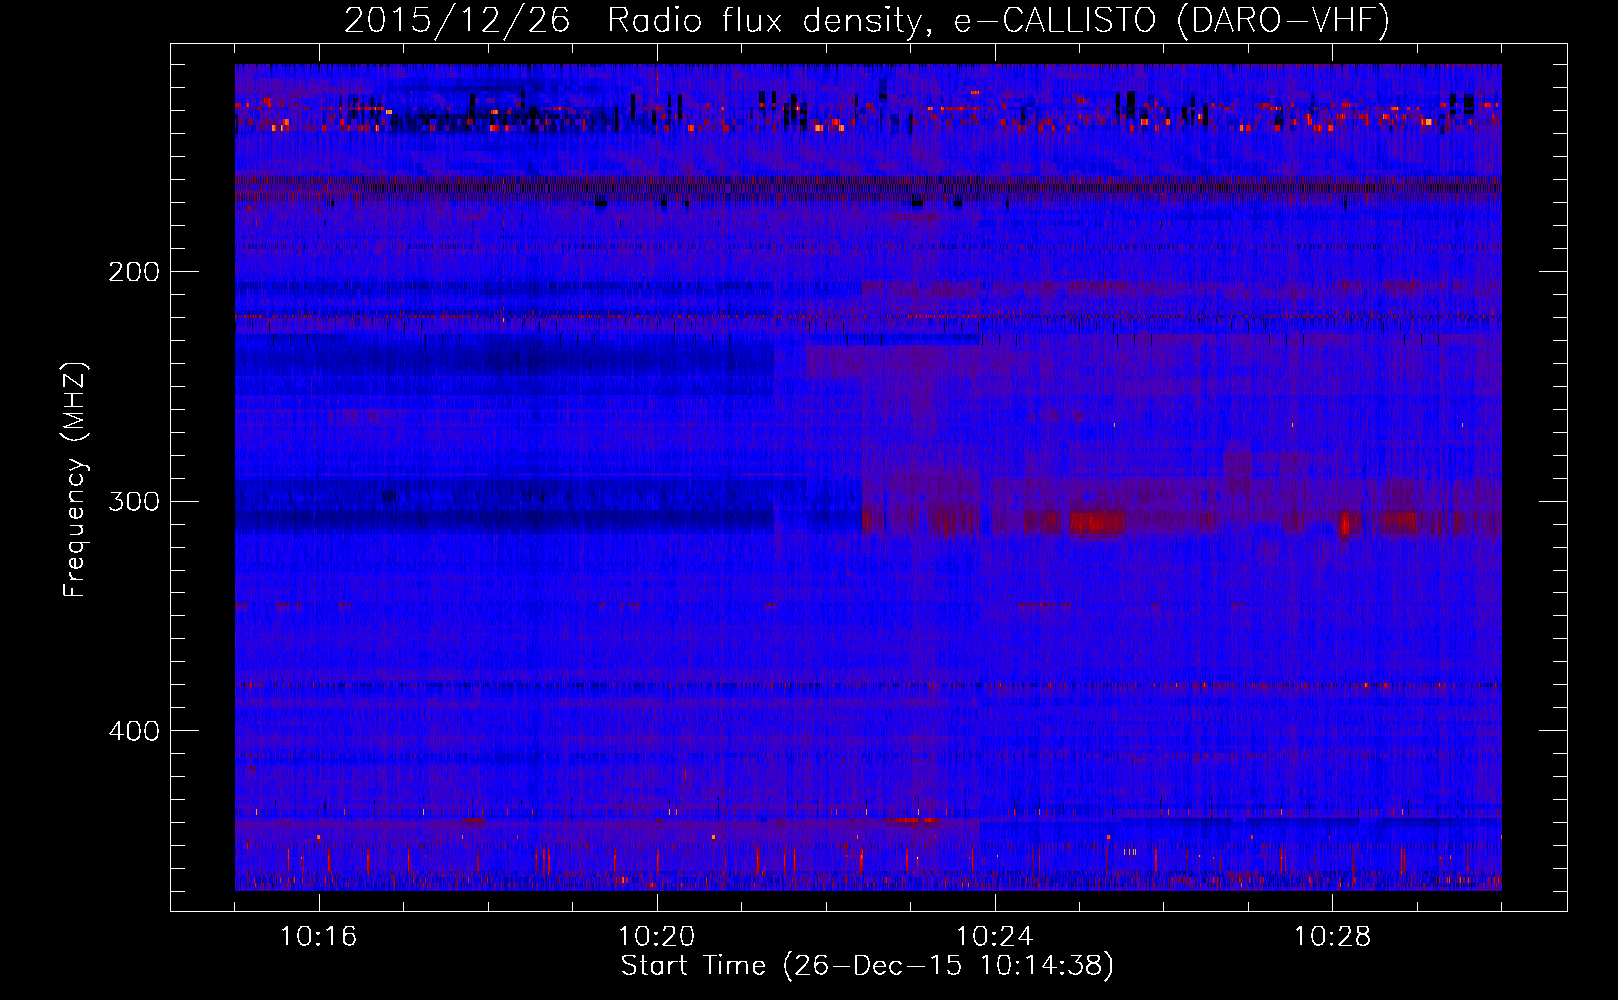Click the plot title 'Radio flux density, e-CALLISTO (DARO-VHF)'
The image size is (1618, 1000).
998,20
